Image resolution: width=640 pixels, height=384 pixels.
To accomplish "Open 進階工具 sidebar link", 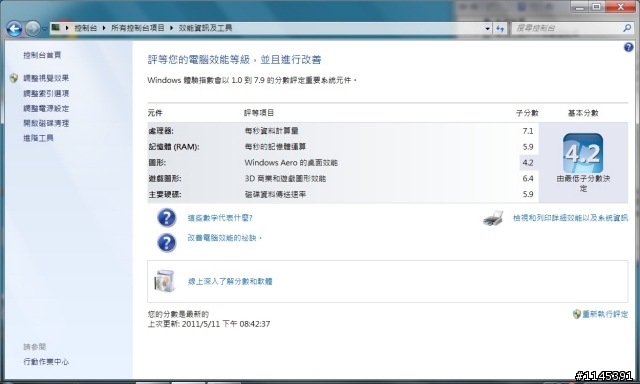I will 38,138.
